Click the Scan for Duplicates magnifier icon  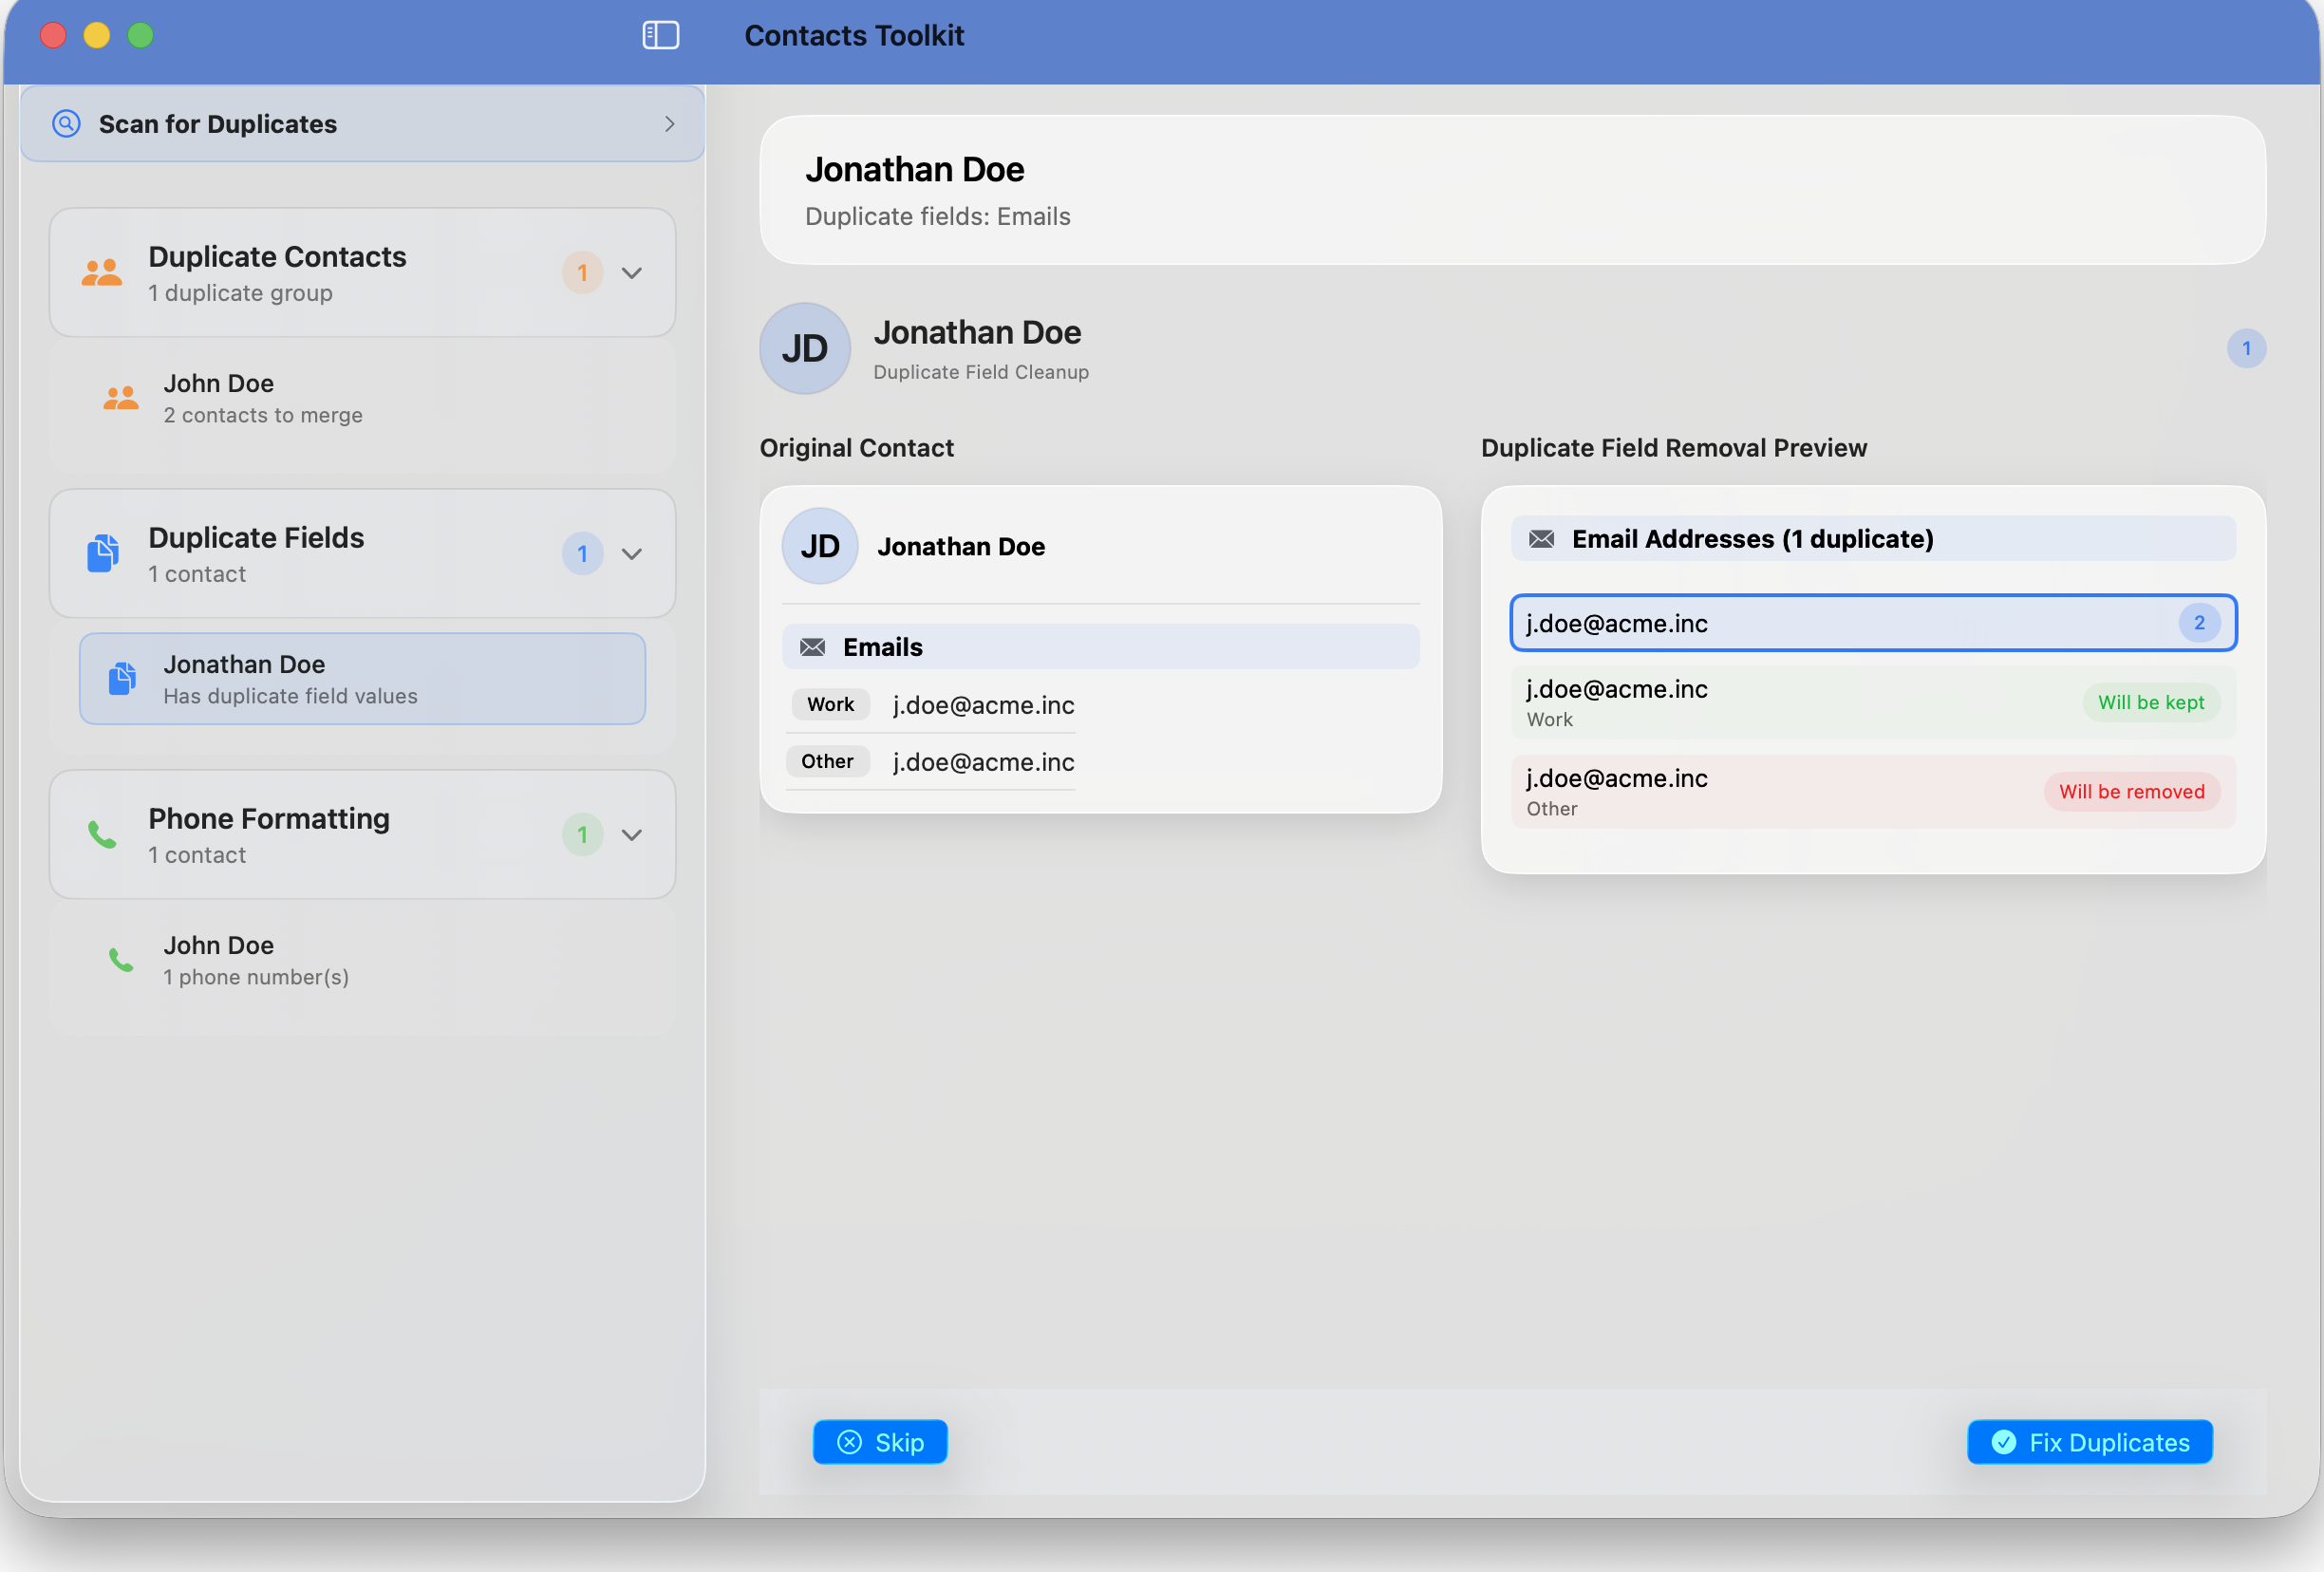pos(66,123)
